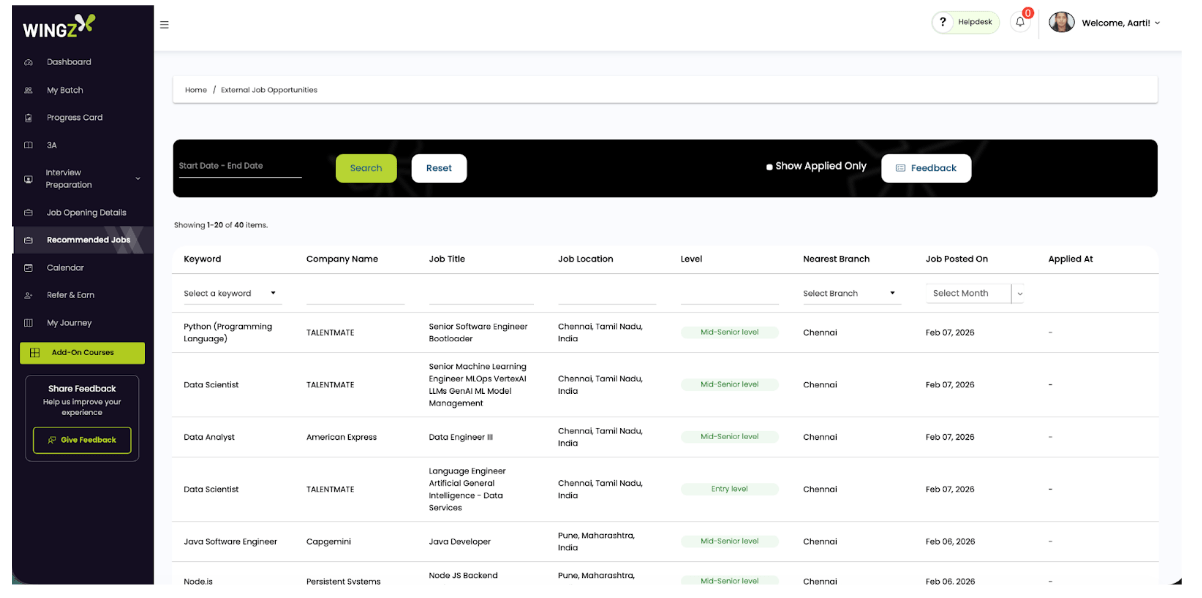Click the Level filter field

tap(729, 293)
